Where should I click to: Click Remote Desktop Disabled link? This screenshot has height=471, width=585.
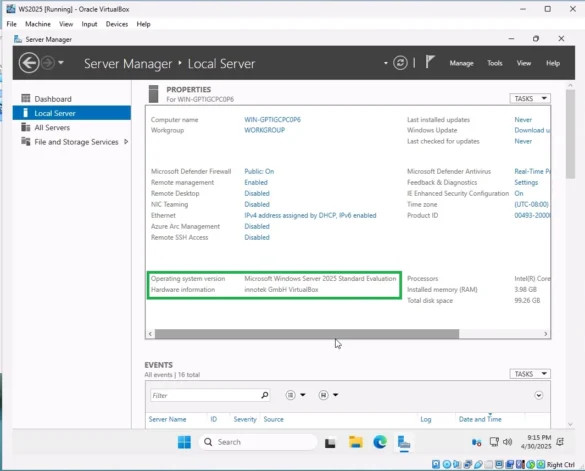[x=257, y=193]
